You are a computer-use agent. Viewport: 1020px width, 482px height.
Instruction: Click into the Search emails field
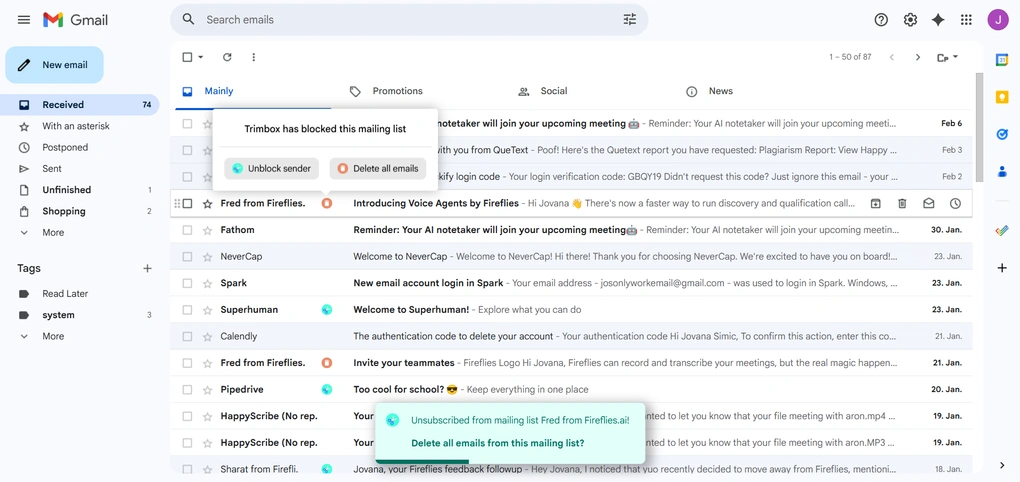pos(410,20)
